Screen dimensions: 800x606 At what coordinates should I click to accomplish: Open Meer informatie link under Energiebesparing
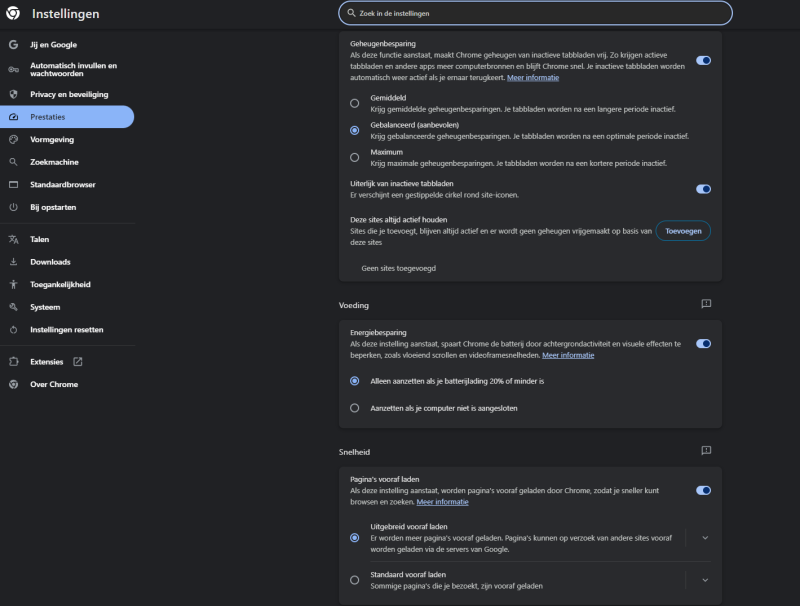tap(568, 355)
